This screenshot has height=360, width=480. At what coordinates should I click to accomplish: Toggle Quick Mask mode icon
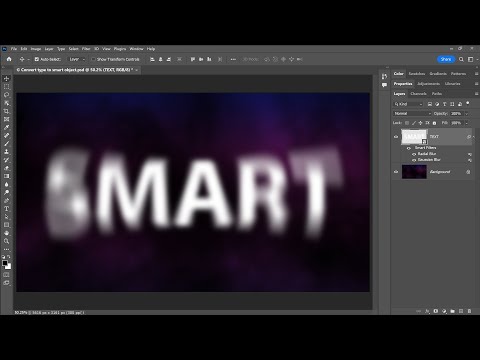[x=6, y=275]
